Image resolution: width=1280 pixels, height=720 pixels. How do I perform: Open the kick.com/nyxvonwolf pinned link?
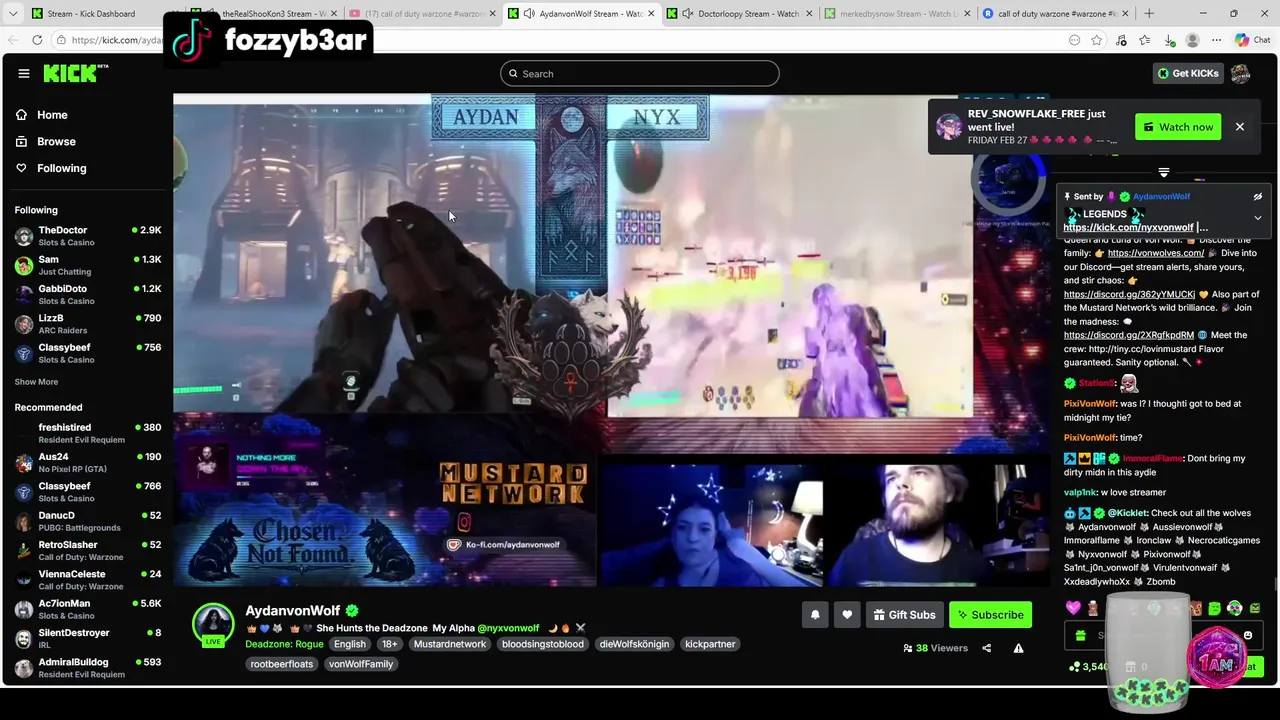tap(1128, 227)
